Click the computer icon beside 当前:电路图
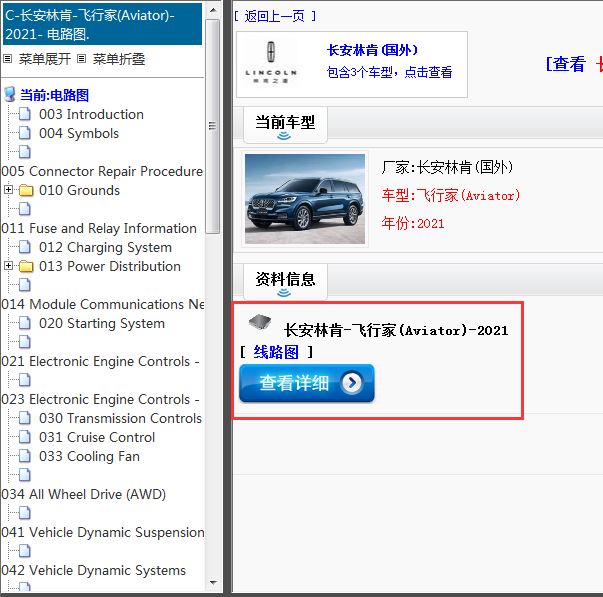Screen dimensions: 603x597 pos(10,95)
